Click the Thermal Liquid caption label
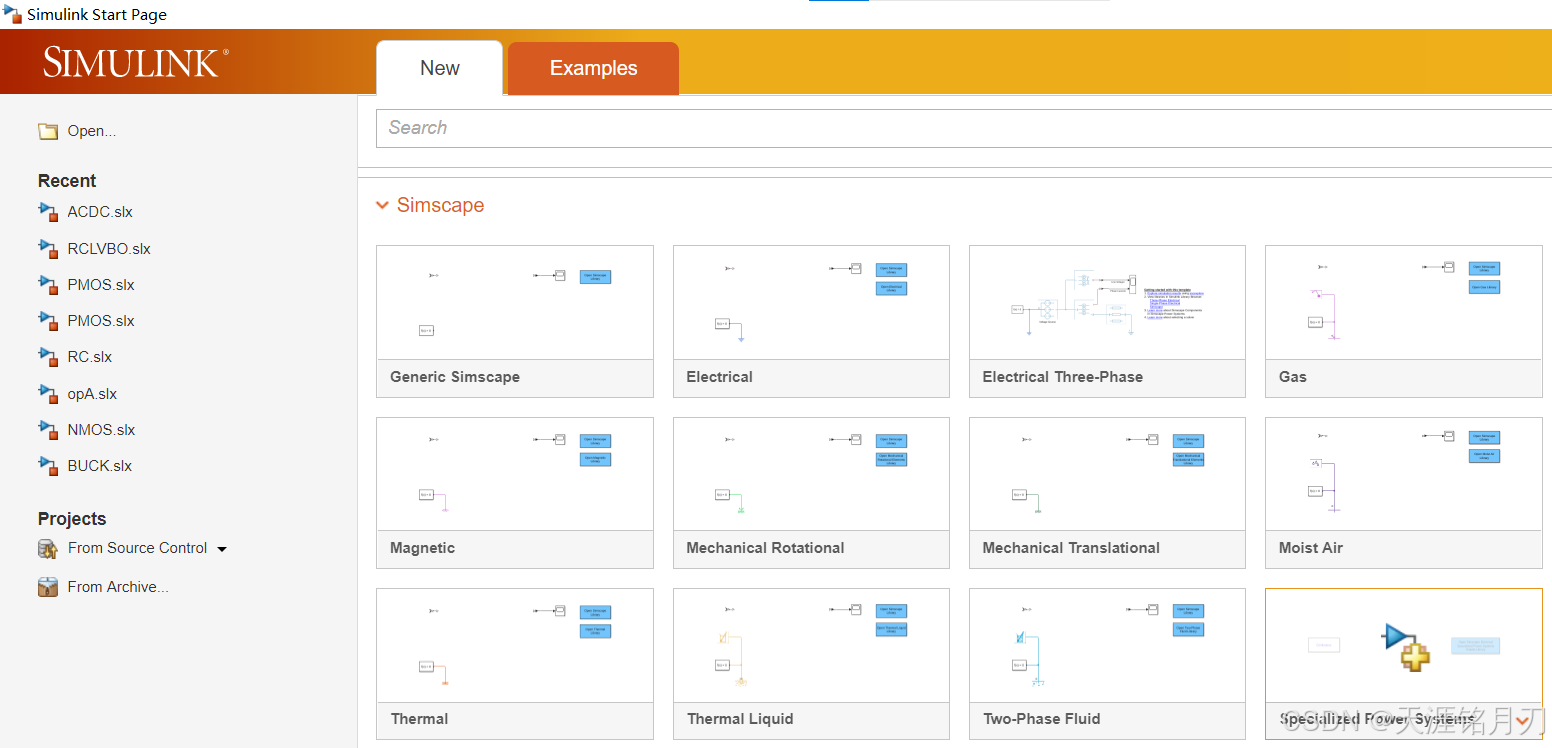 (x=740, y=719)
